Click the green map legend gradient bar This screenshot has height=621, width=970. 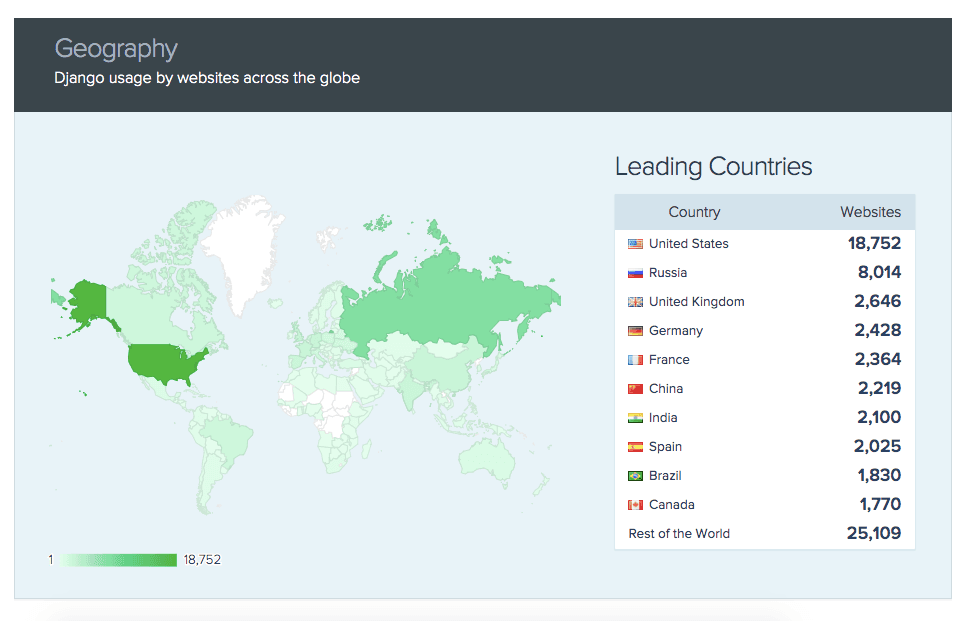[118, 560]
